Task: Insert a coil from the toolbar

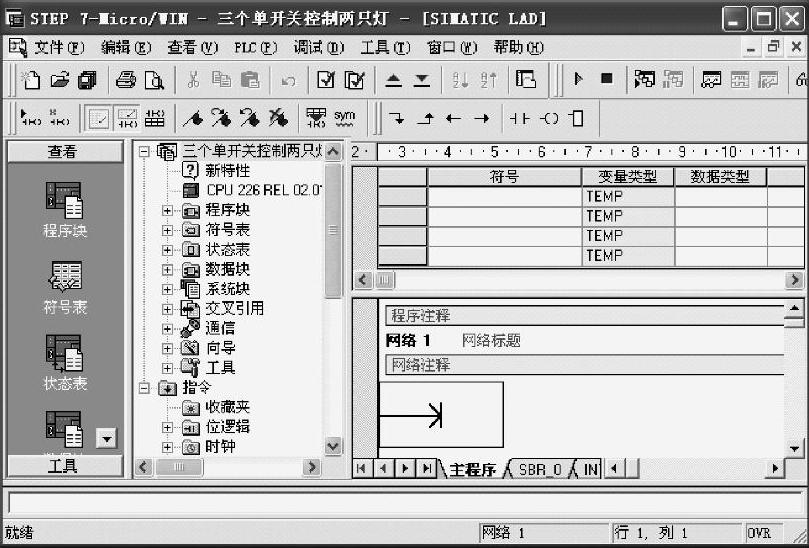Action: point(549,119)
